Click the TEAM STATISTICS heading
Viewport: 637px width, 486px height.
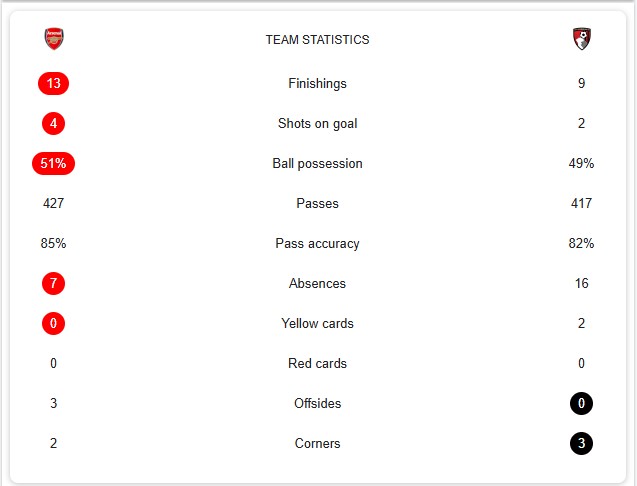click(317, 40)
